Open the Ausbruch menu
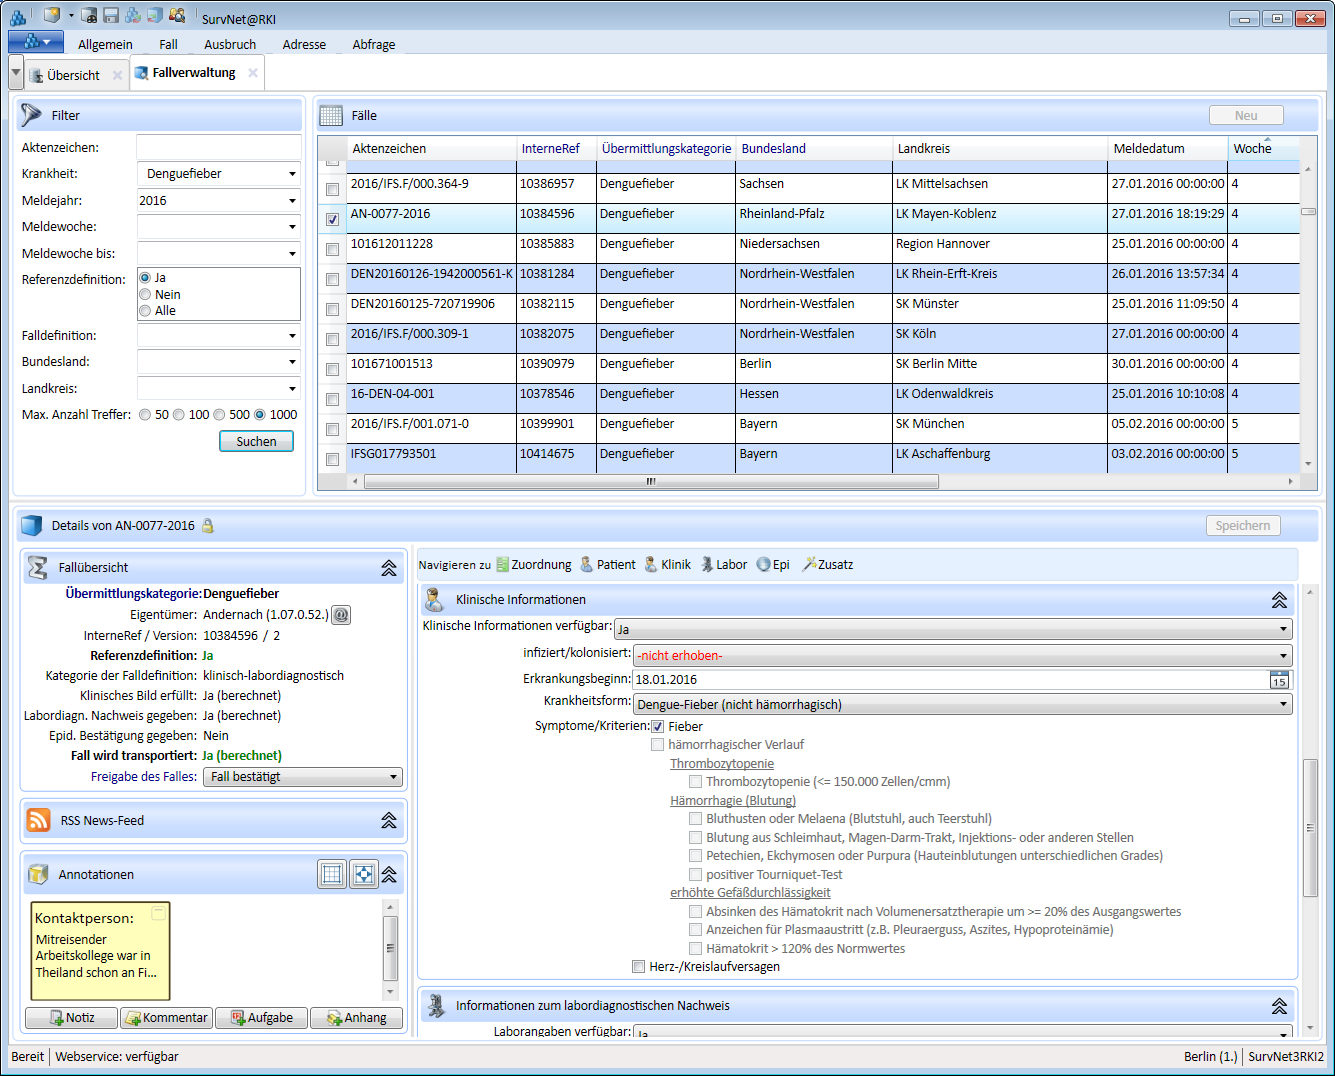The width and height of the screenshot is (1335, 1076). 230,45
